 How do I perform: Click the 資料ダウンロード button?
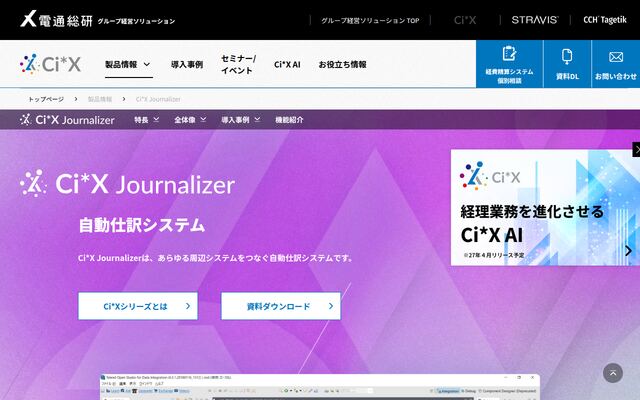[x=281, y=306]
